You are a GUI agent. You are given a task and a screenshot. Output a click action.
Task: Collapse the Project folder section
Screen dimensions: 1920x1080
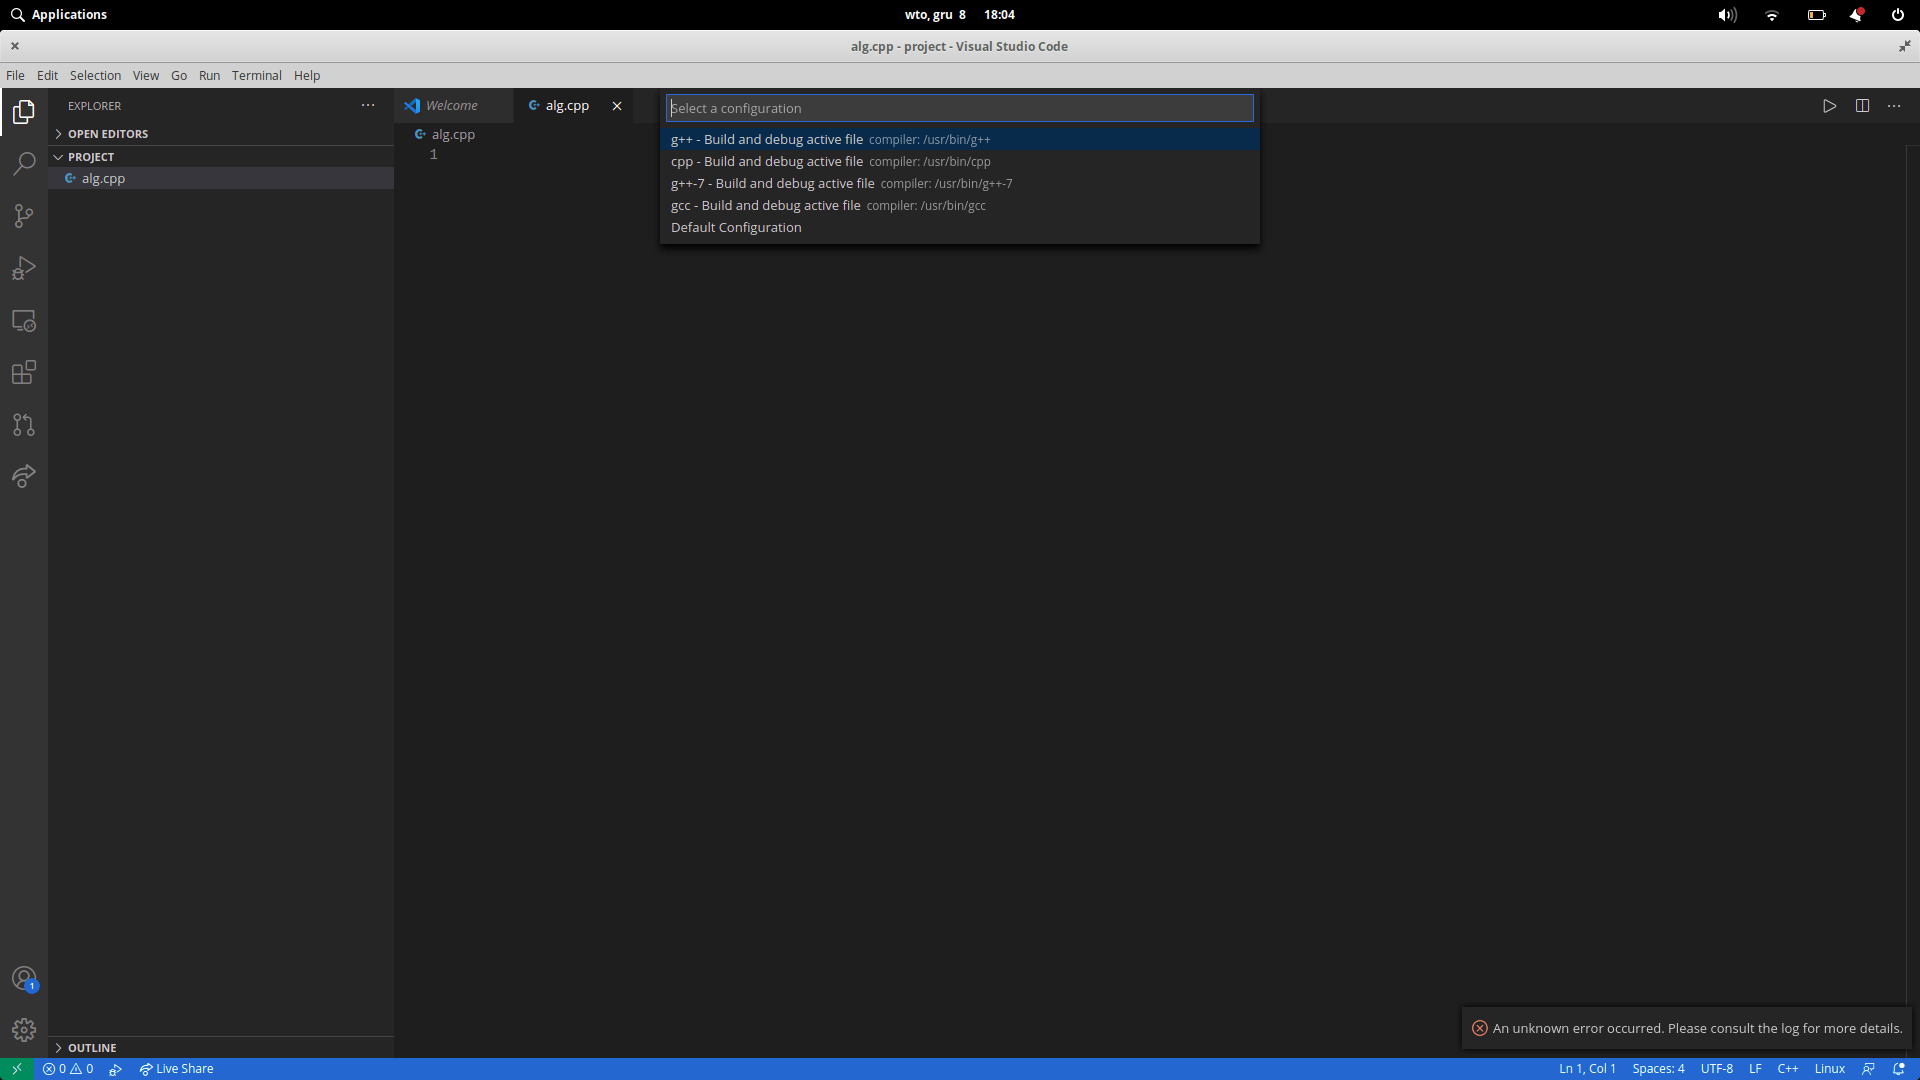point(221,157)
